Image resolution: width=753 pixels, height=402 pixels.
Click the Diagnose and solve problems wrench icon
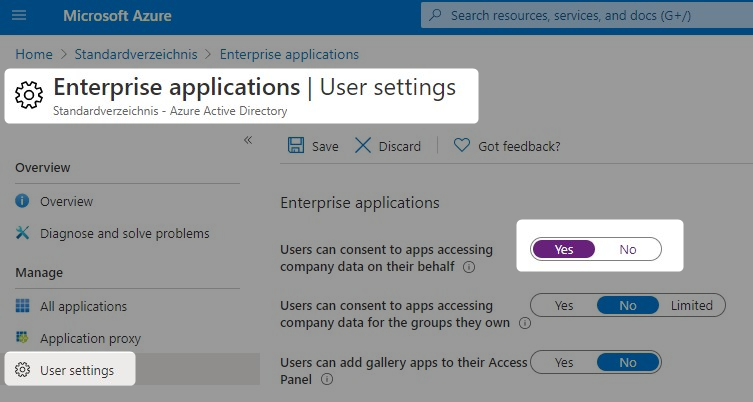point(23,233)
